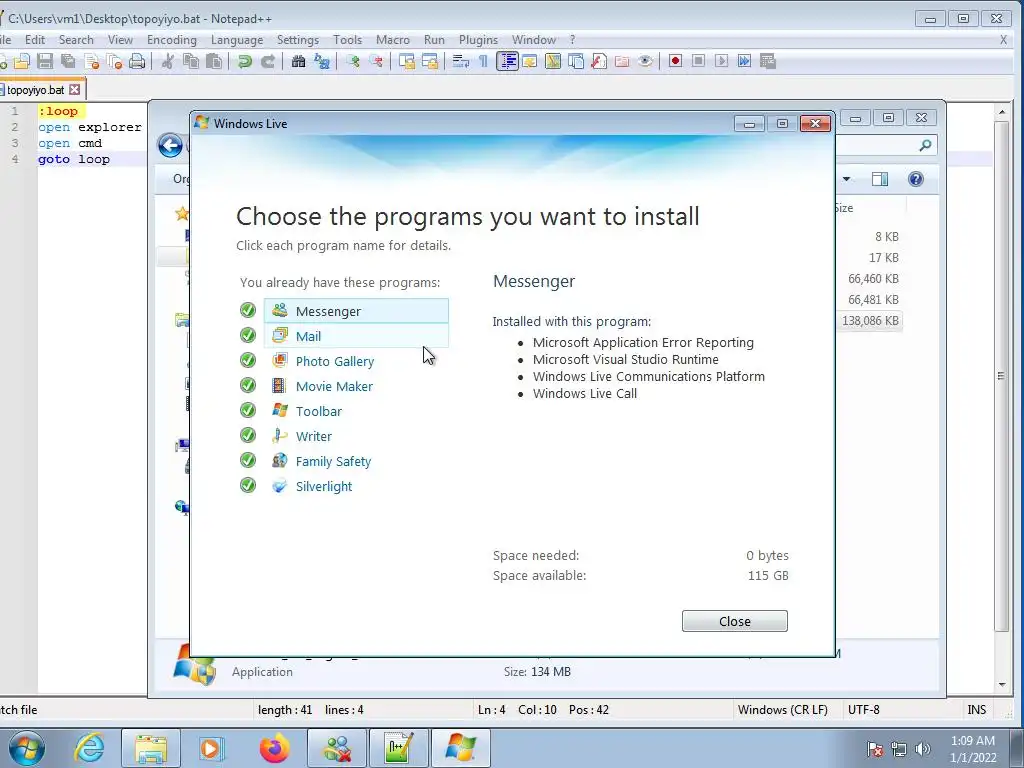Toggle word wrap in Notepad++ toolbar
The height and width of the screenshot is (768, 1024).
pos(460,61)
